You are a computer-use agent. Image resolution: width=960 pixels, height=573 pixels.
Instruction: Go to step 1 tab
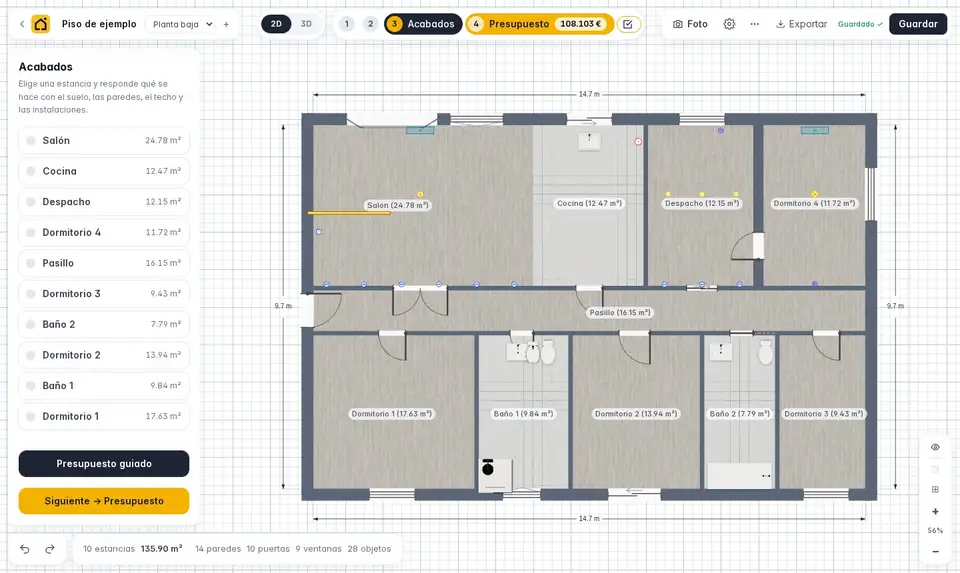point(347,24)
